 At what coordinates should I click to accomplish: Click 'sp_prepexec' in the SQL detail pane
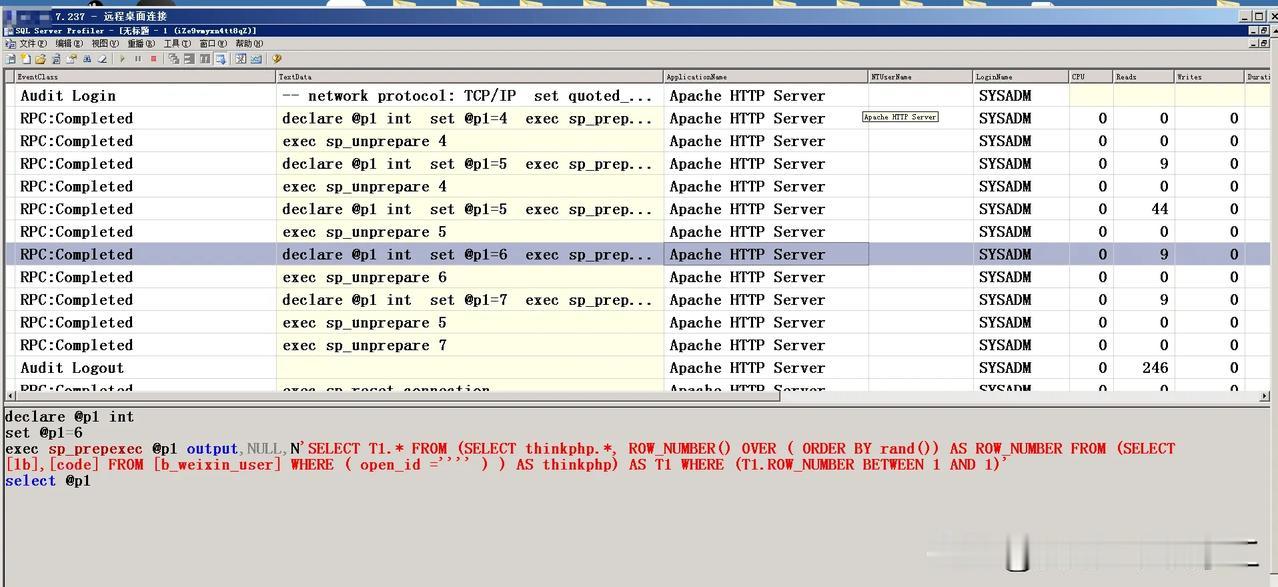click(95, 449)
